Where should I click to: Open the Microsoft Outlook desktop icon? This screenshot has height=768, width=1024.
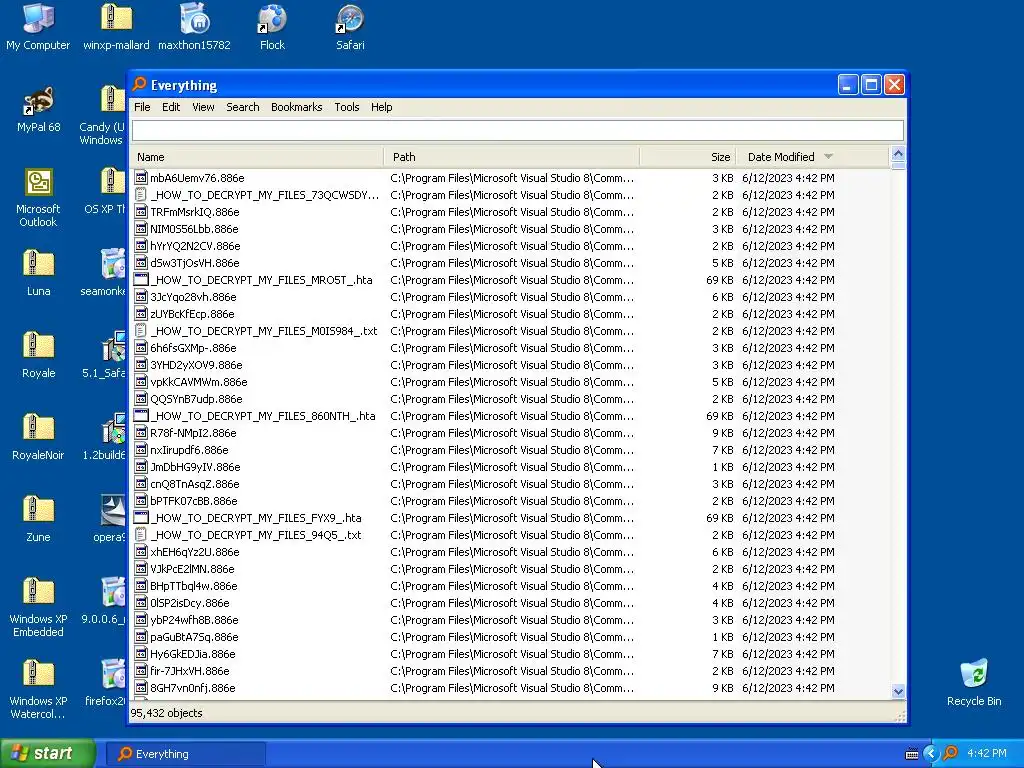(38, 197)
